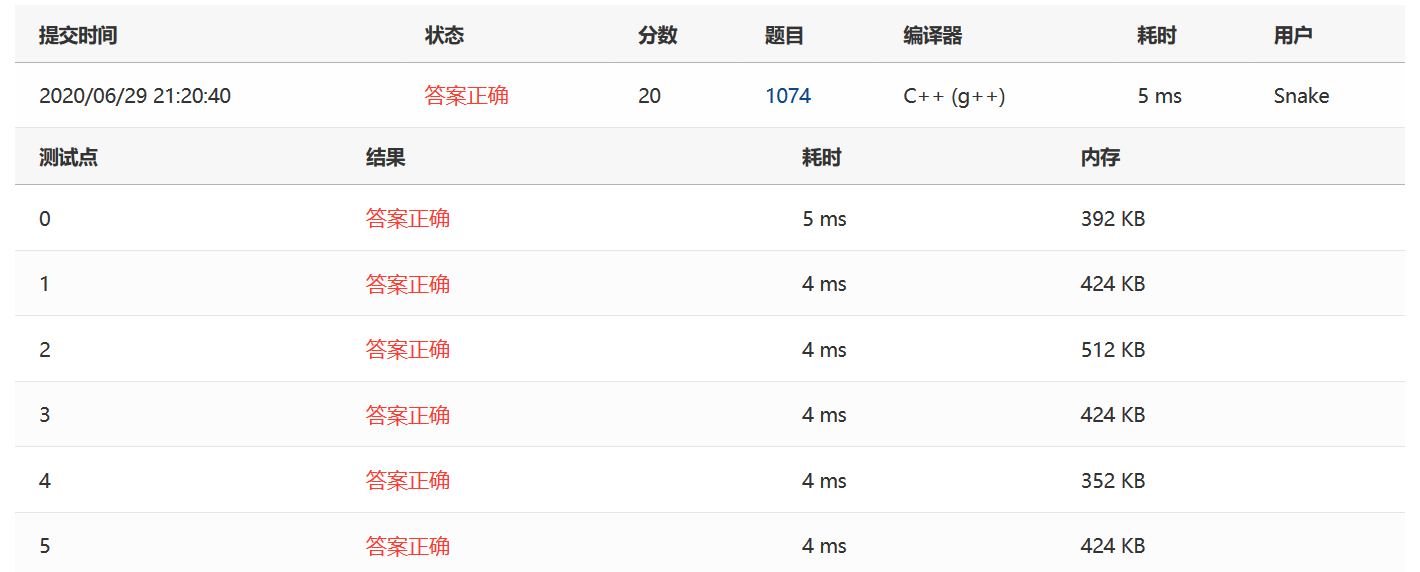Select the top table's 耗时 column header
The width and height of the screenshot is (1420, 572).
(x=1157, y=35)
